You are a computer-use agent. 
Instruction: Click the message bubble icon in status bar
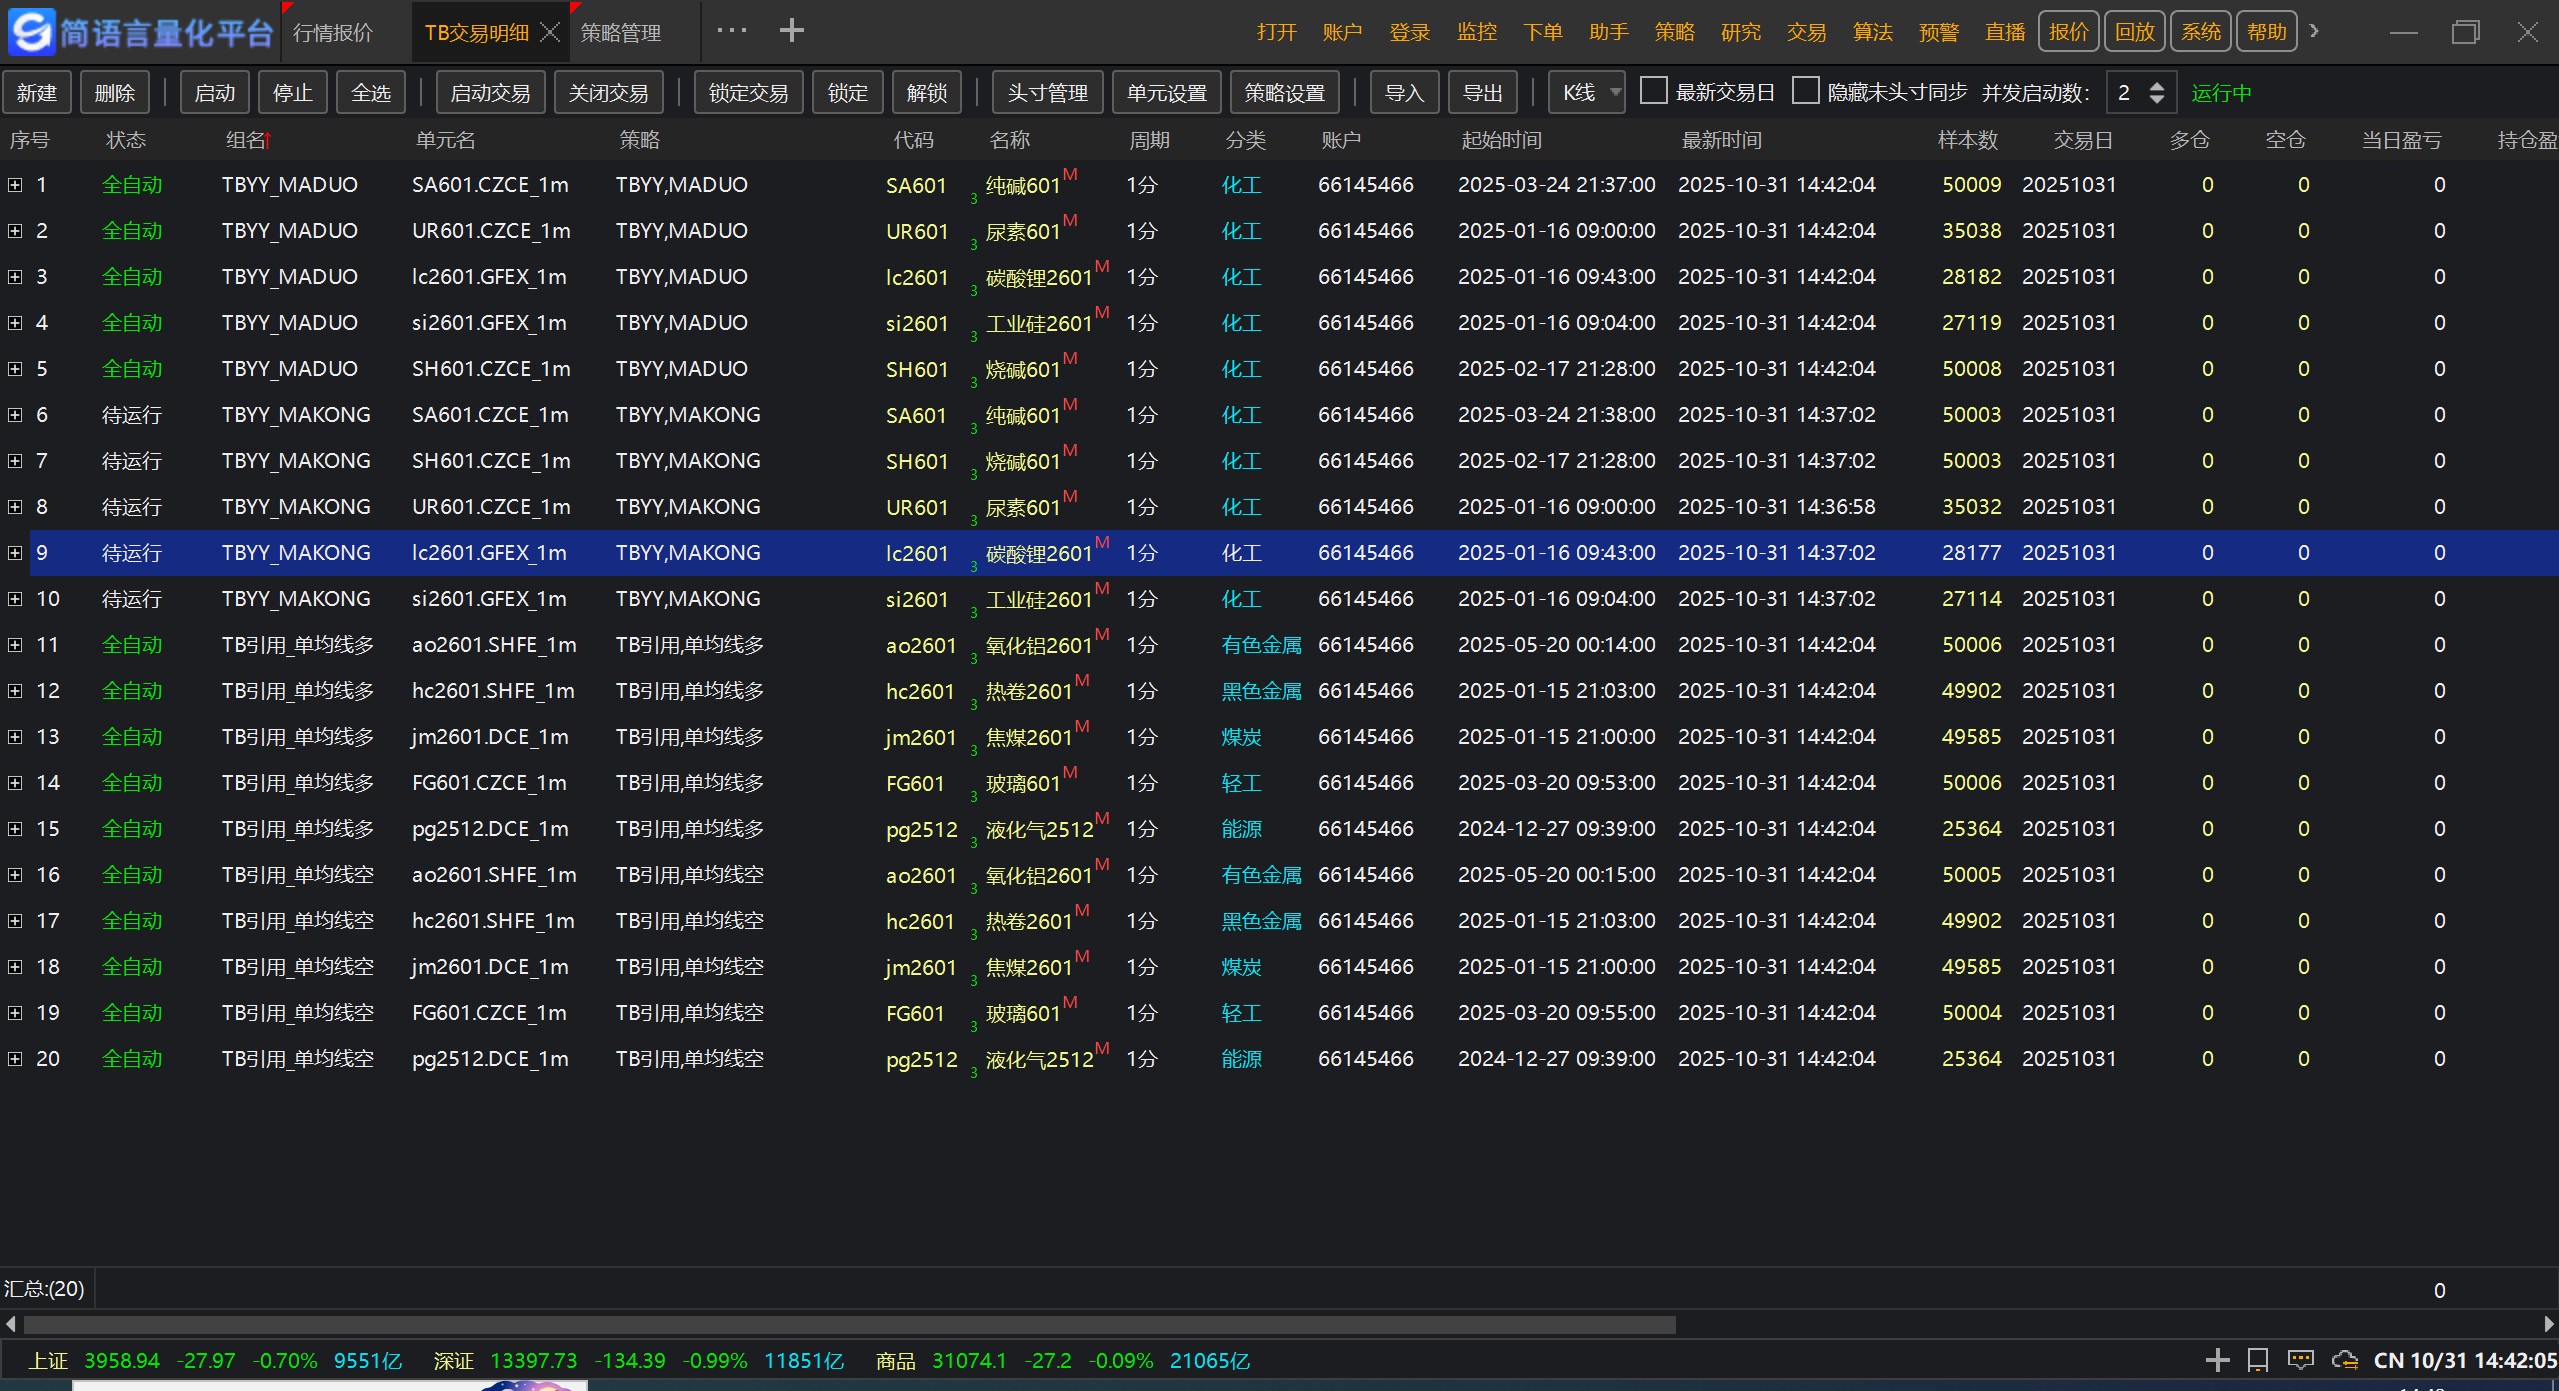click(2301, 1360)
